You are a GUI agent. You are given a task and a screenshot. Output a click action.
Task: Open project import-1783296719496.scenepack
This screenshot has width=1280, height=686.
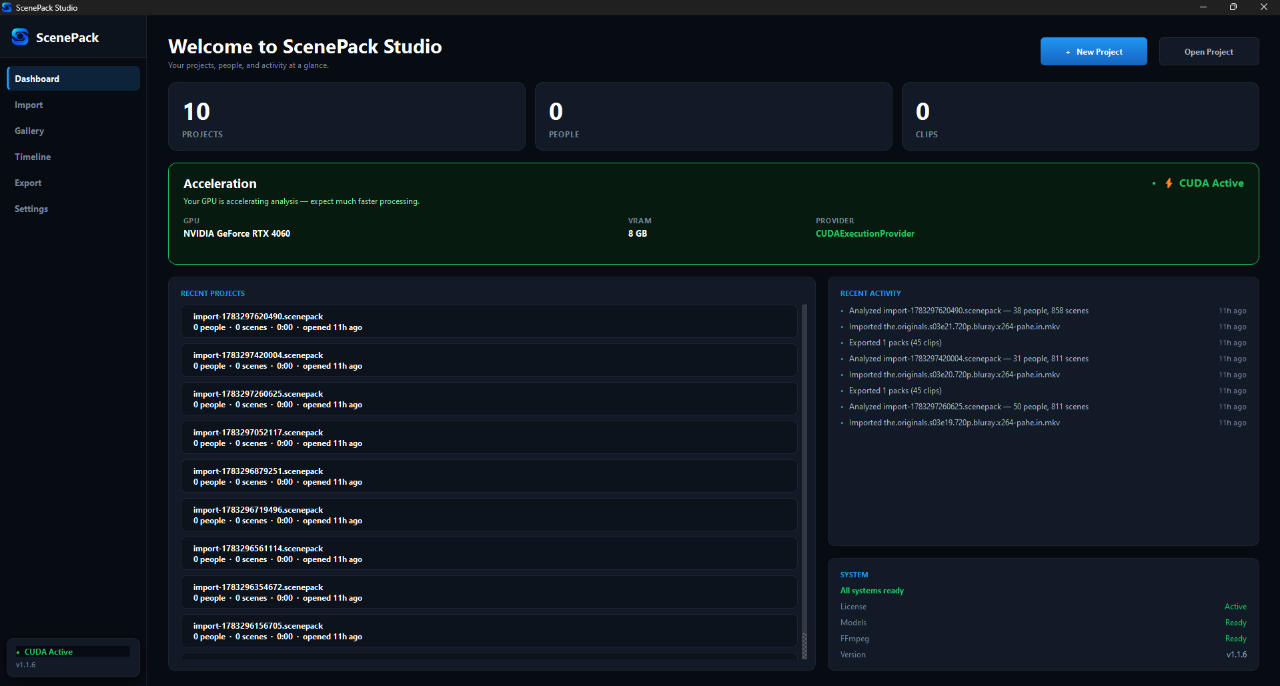(x=489, y=515)
